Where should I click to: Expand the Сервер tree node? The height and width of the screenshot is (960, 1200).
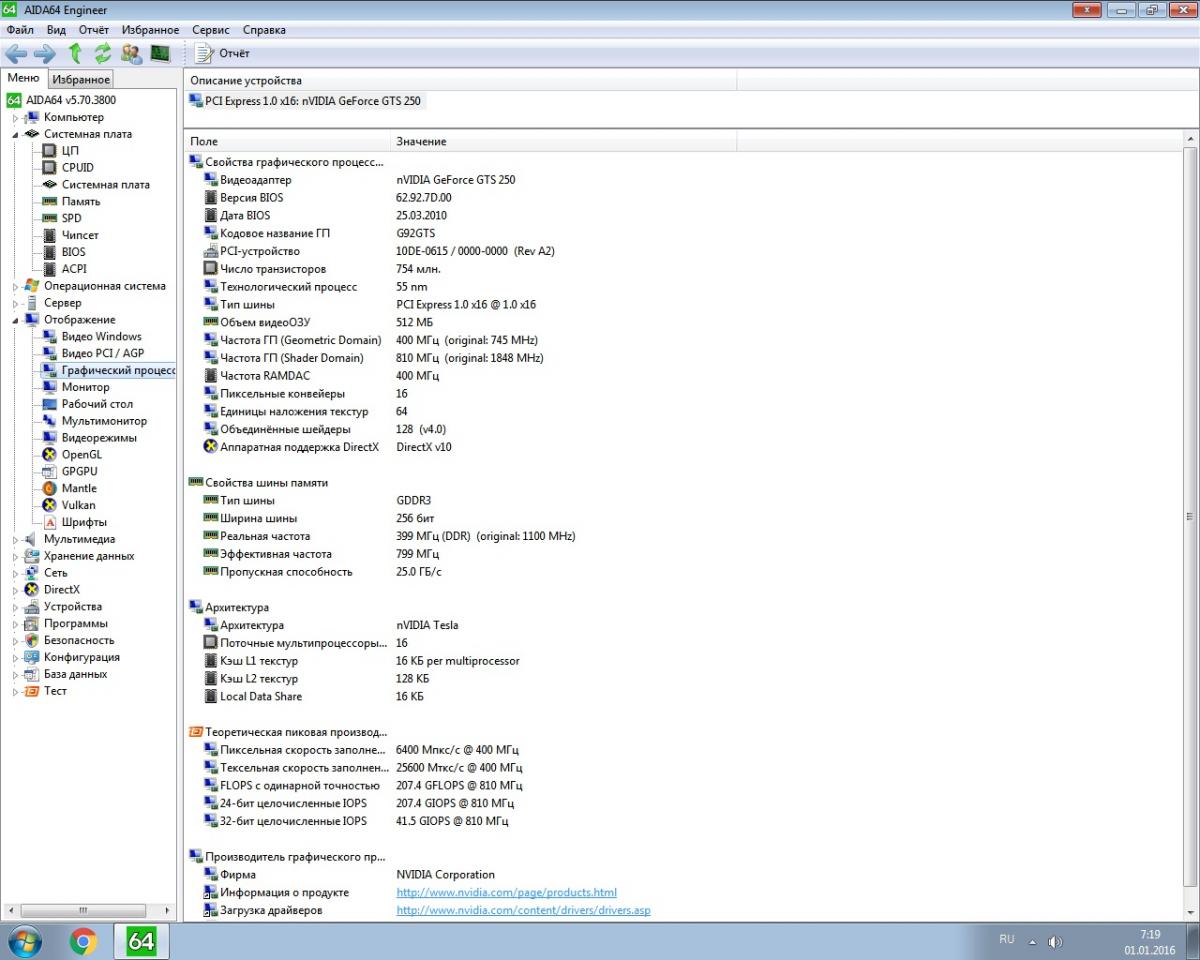tap(16, 303)
